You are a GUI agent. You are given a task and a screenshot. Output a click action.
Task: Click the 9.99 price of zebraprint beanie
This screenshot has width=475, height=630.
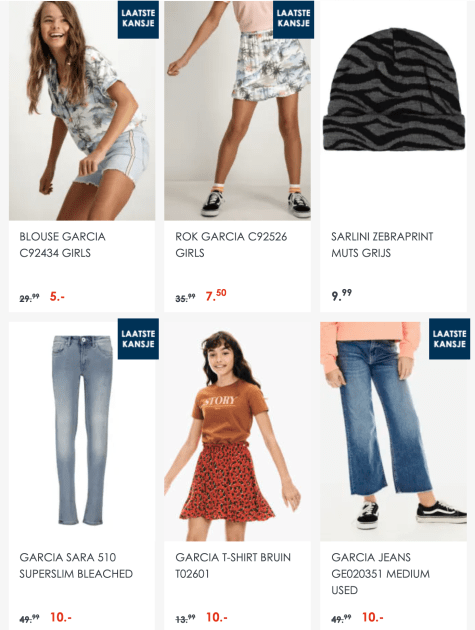(341, 295)
